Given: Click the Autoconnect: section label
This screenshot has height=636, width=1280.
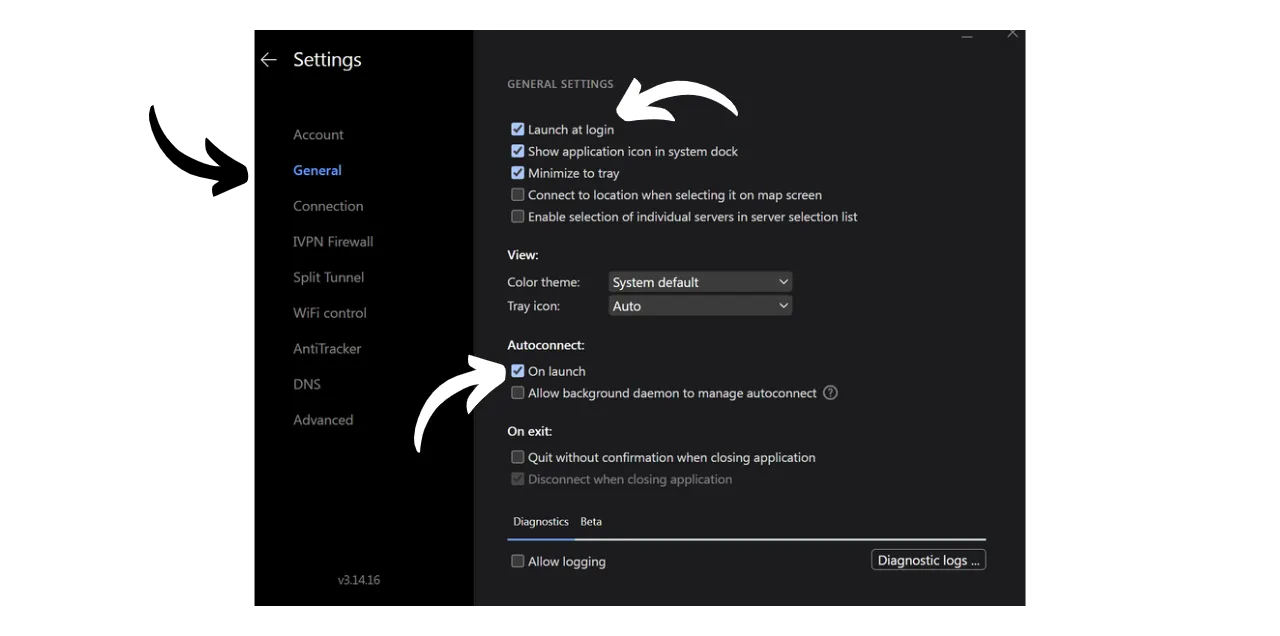Looking at the screenshot, I should tap(546, 345).
